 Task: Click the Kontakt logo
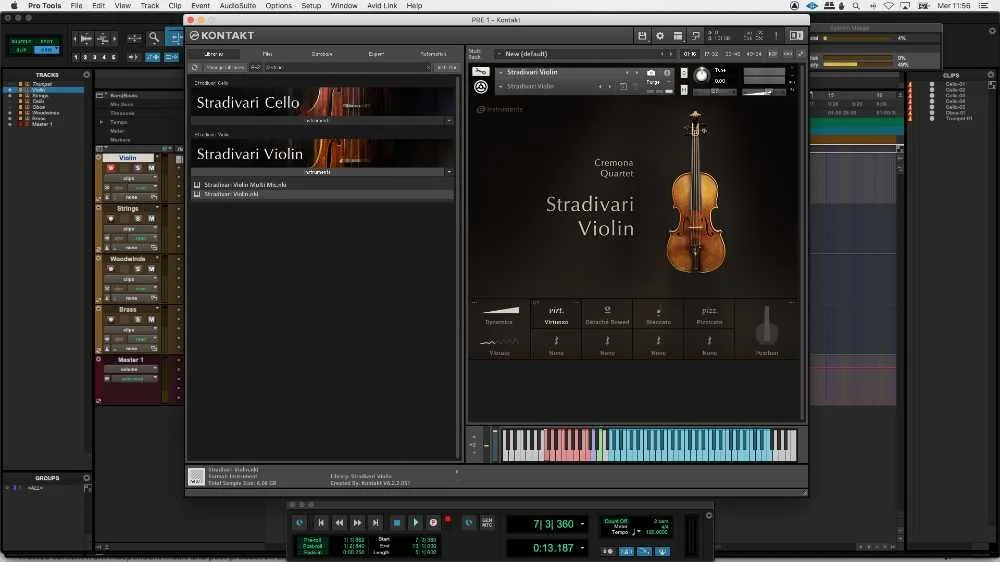click(222, 36)
